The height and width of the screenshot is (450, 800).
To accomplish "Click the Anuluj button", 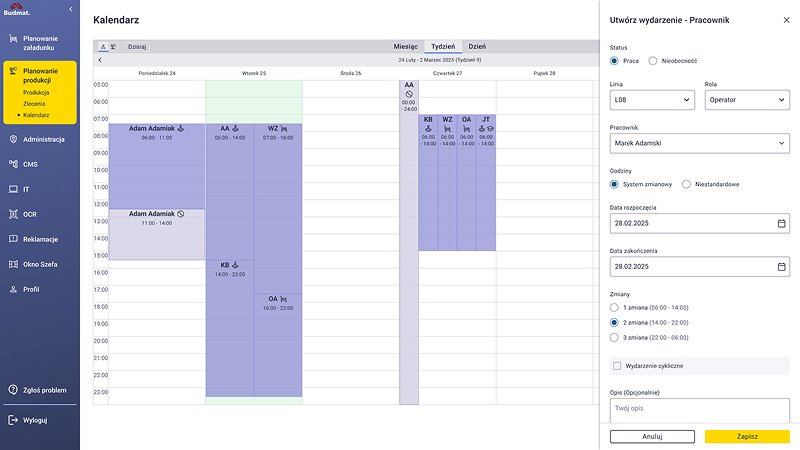I will 652,436.
